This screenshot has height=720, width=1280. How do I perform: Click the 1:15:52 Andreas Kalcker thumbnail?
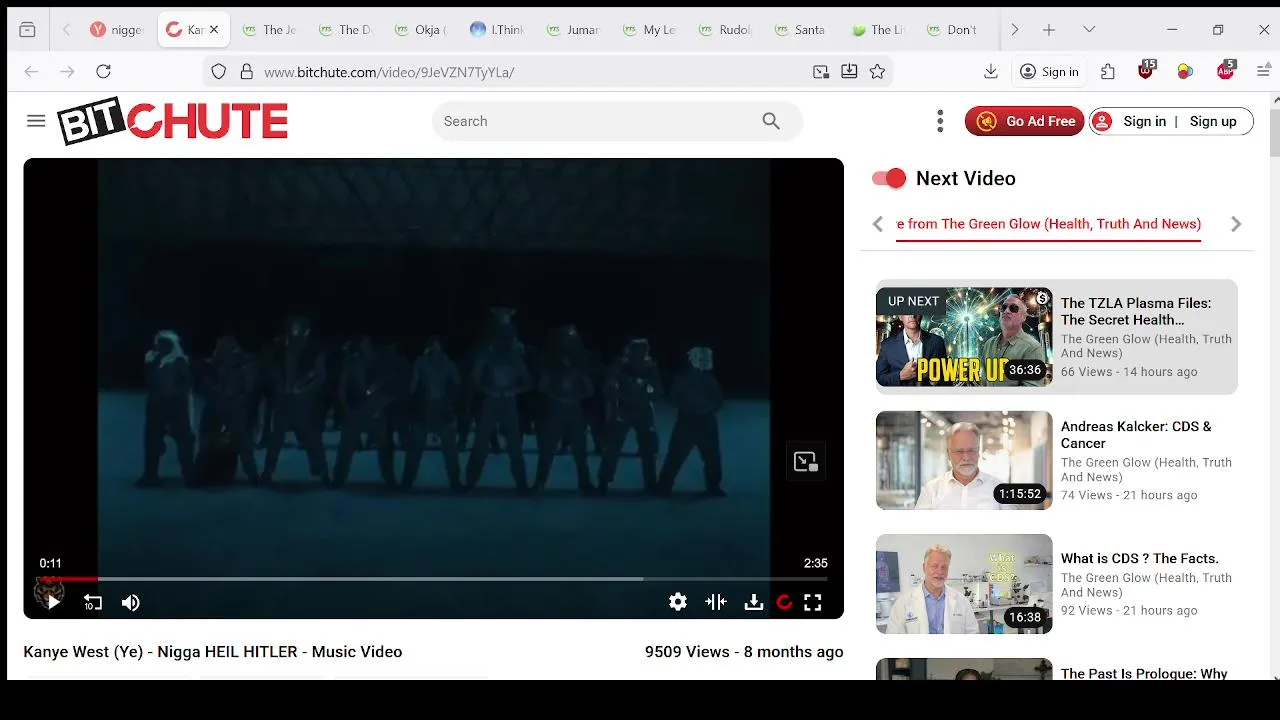click(x=964, y=460)
